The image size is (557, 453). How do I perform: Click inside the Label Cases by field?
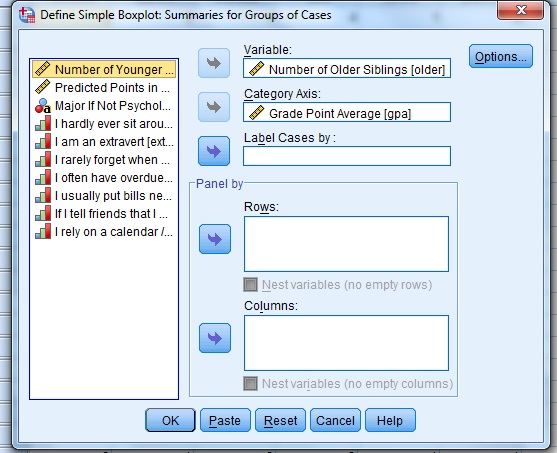[347, 156]
